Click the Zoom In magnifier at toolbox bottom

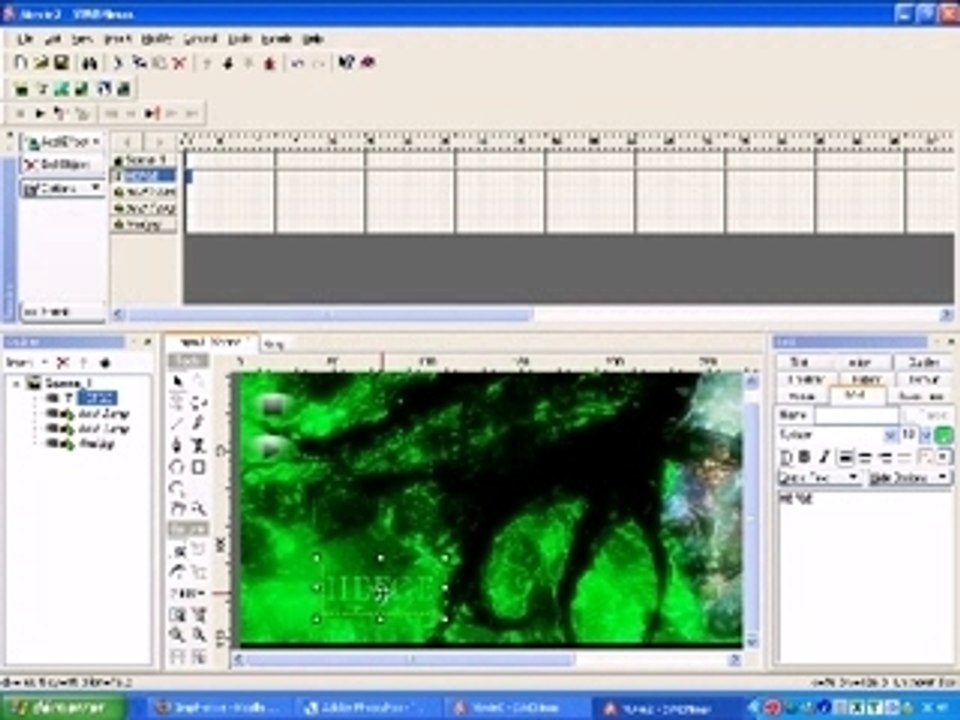[178, 635]
